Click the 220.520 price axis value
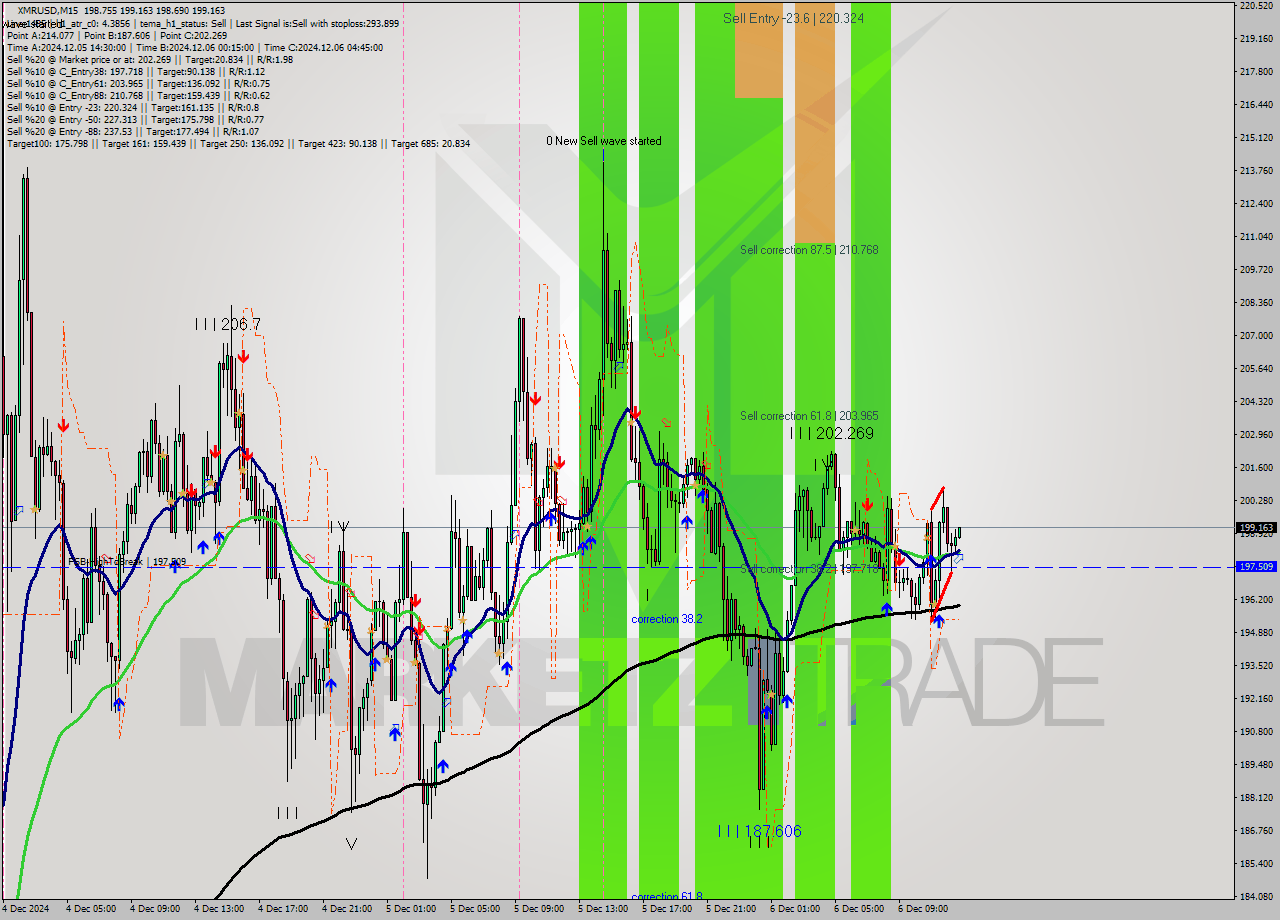 coord(1256,6)
